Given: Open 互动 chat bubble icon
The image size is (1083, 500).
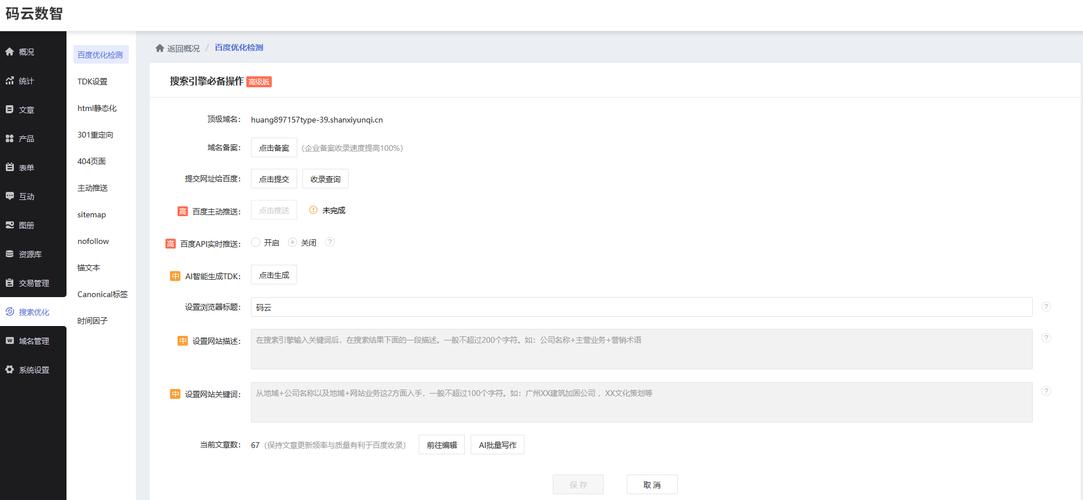Looking at the screenshot, I should coord(10,197).
